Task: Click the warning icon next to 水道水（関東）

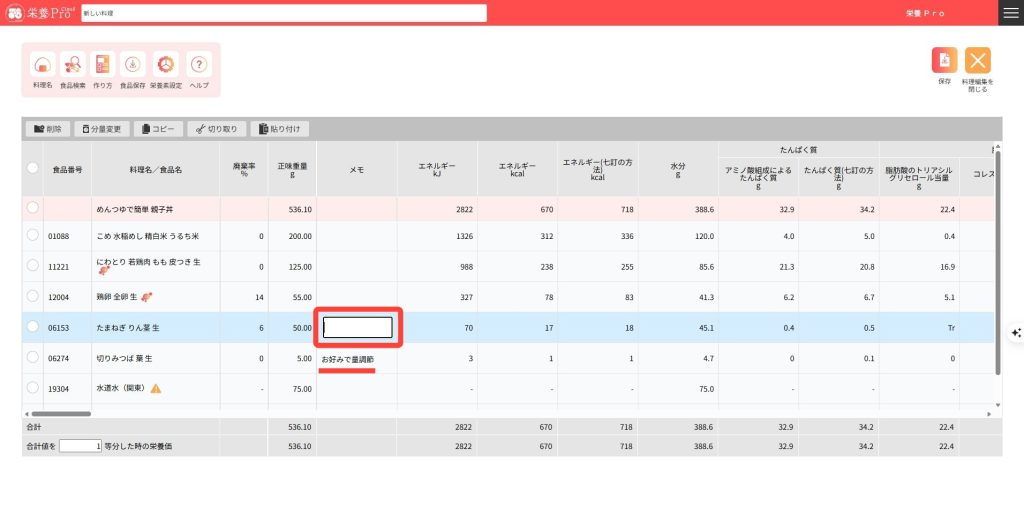Action: pos(155,389)
